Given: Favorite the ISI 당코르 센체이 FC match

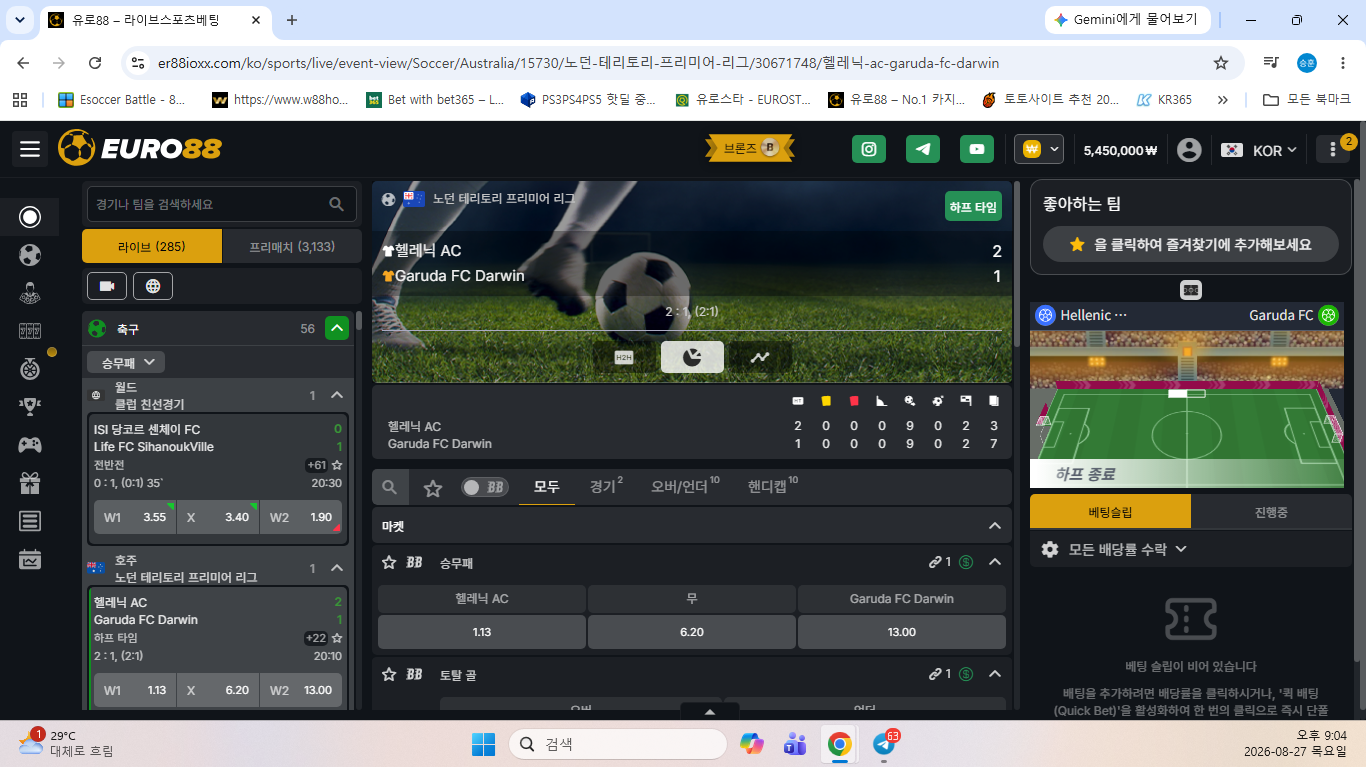Looking at the screenshot, I should point(338,465).
